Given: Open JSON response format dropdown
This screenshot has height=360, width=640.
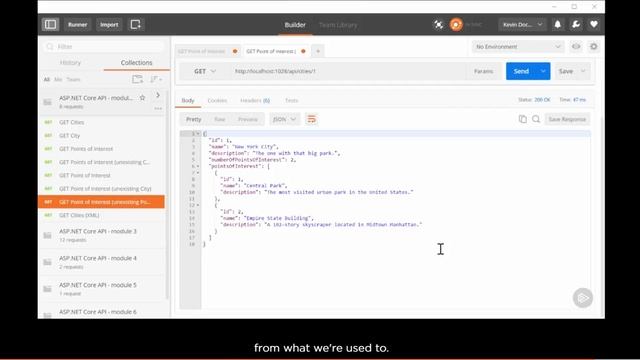Looking at the screenshot, I should pyautogui.click(x=284, y=119).
